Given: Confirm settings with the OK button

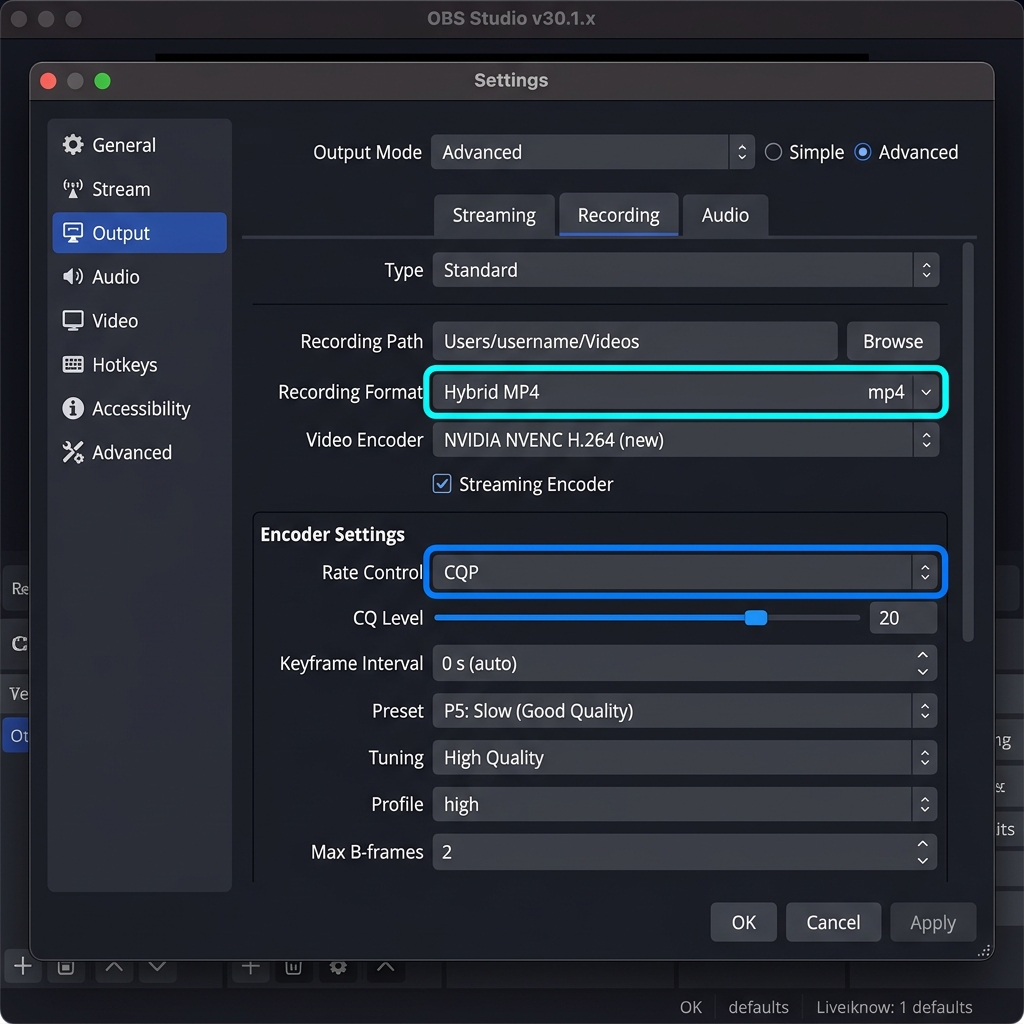Looking at the screenshot, I should tap(743, 922).
